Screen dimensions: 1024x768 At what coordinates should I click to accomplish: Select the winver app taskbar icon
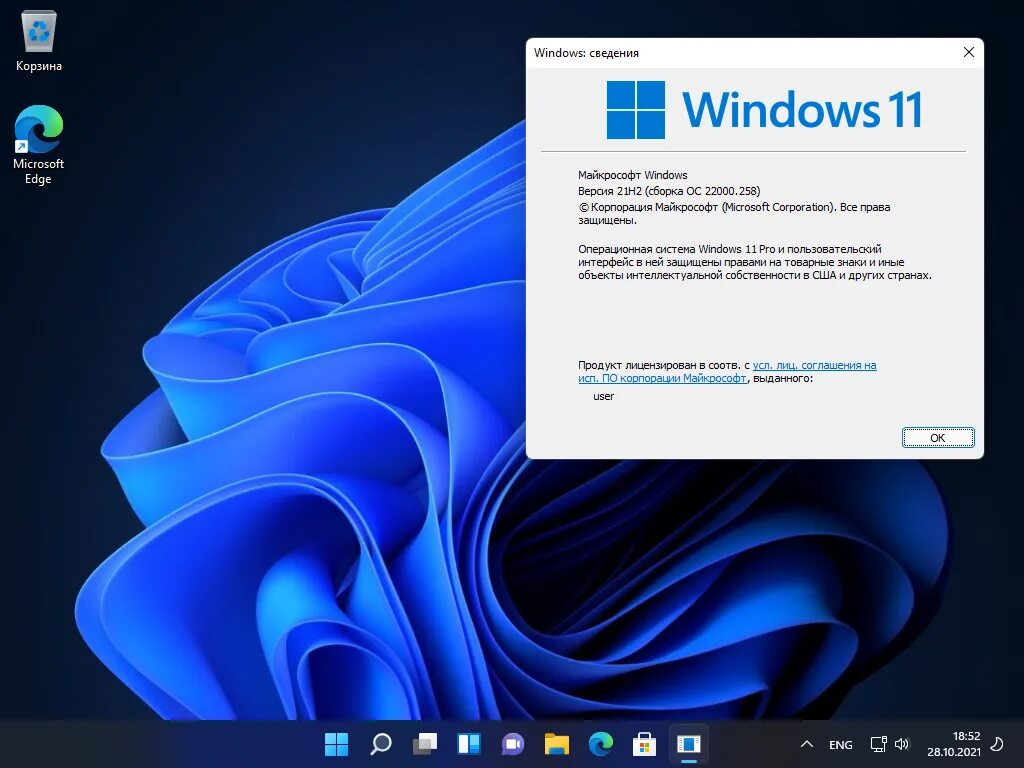[x=688, y=744]
